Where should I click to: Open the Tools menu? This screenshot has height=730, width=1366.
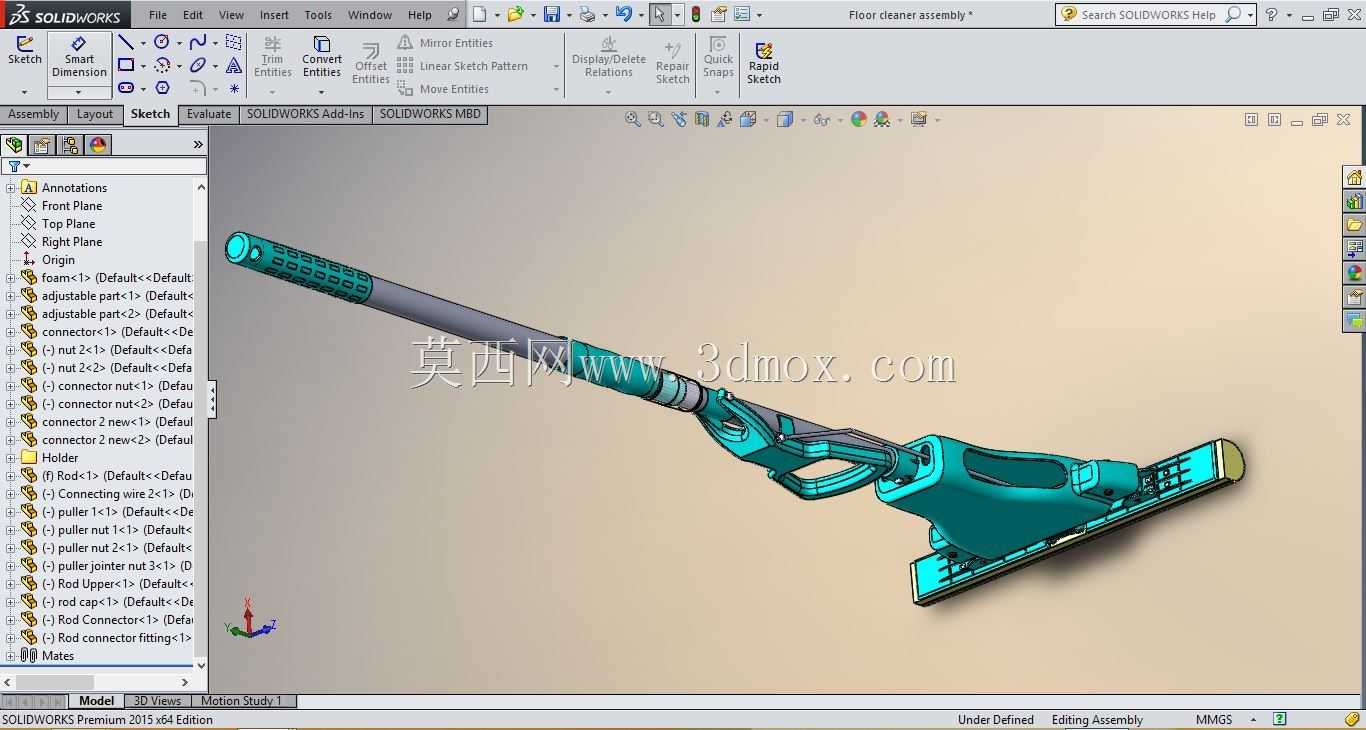pos(318,15)
